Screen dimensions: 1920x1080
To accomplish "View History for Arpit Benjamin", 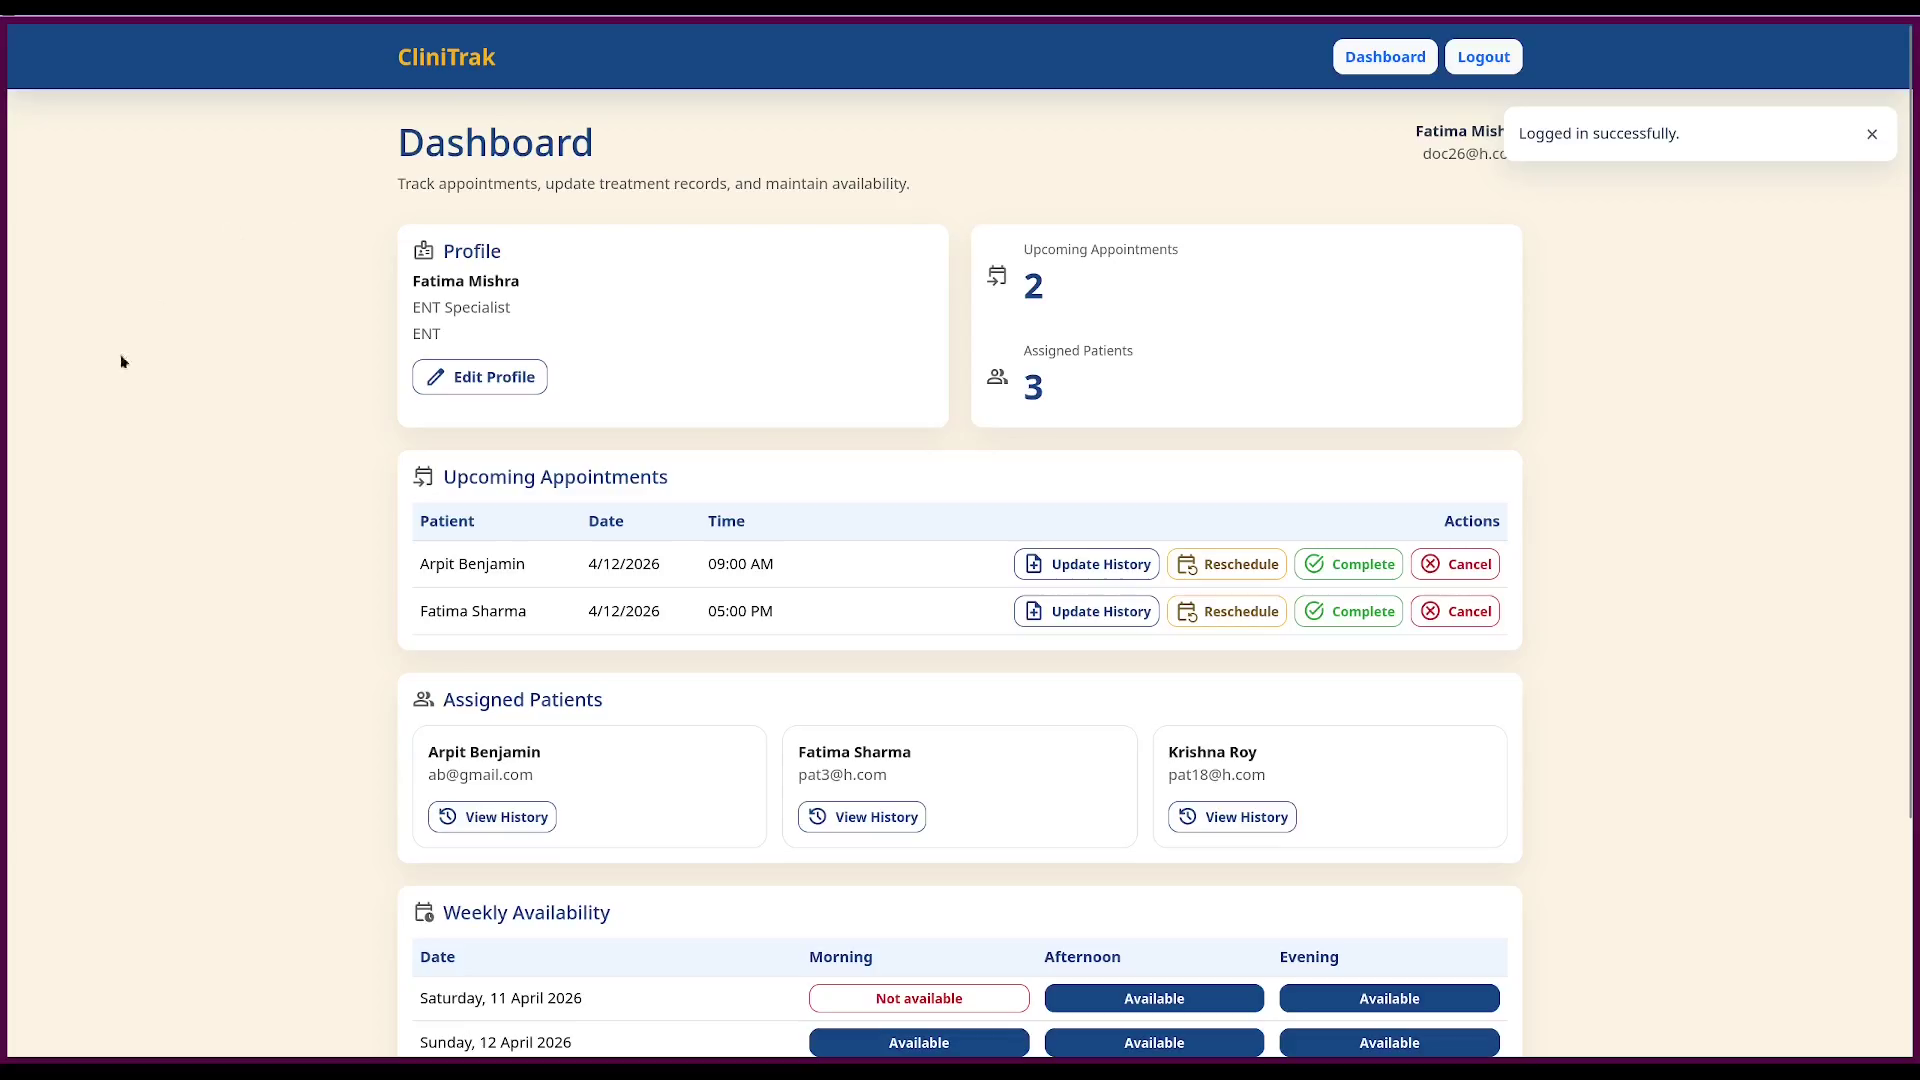I will coord(492,817).
